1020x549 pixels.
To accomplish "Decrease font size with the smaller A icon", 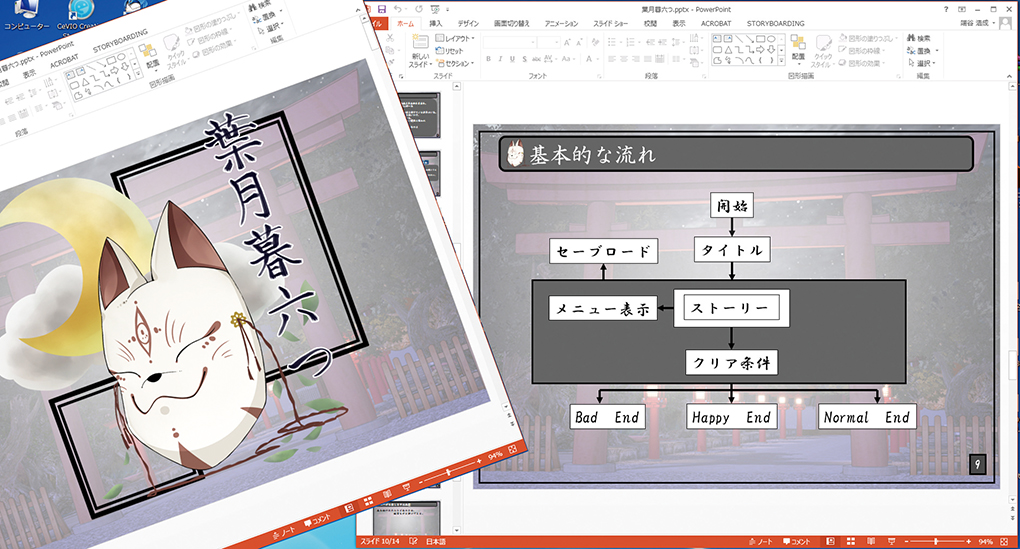I will coord(579,42).
